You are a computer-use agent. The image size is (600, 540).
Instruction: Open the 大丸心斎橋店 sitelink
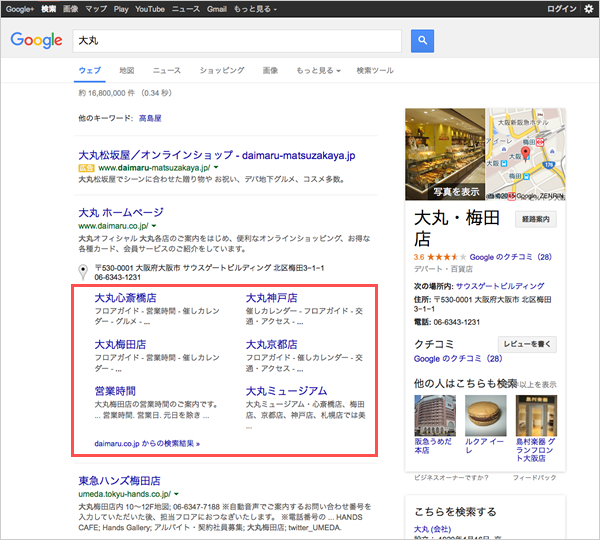126,298
